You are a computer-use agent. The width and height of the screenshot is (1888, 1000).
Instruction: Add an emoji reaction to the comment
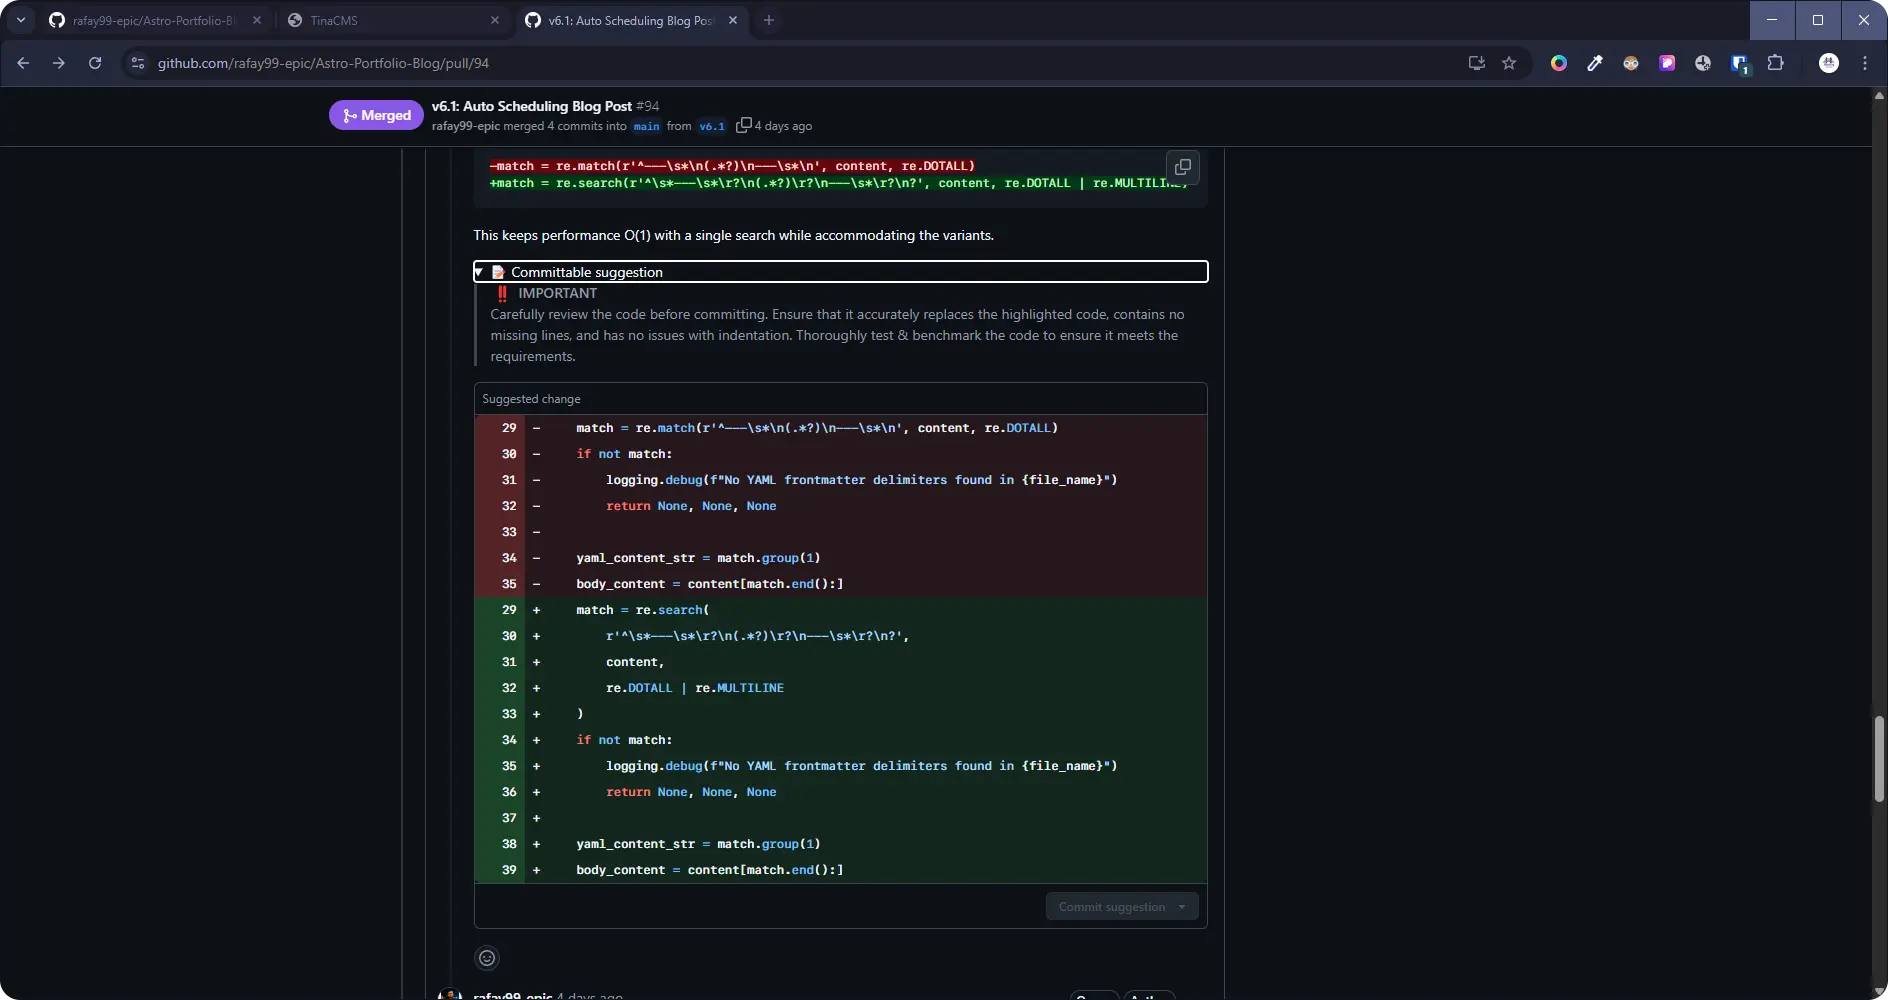tap(487, 958)
